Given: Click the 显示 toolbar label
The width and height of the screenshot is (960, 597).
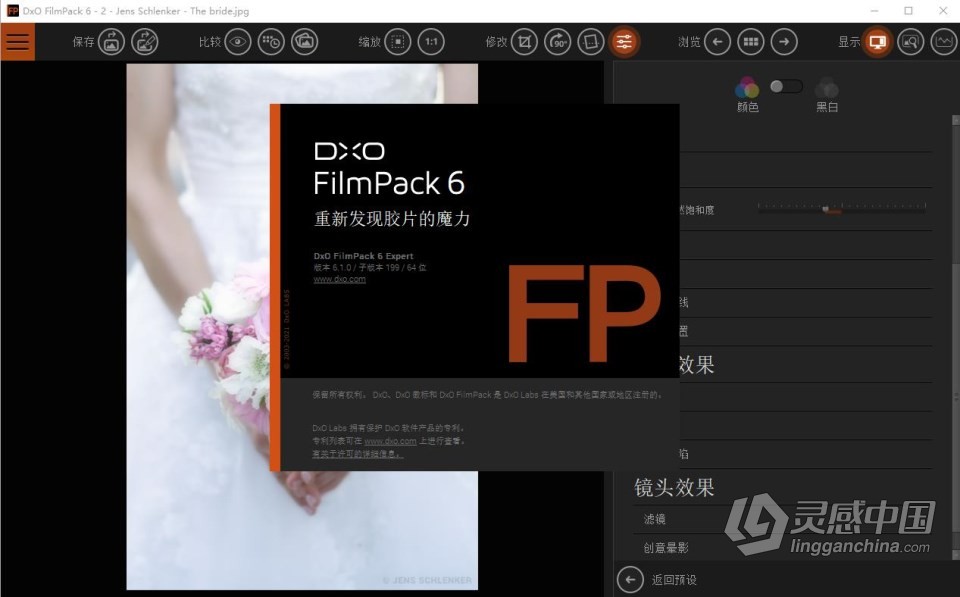Looking at the screenshot, I should [849, 42].
